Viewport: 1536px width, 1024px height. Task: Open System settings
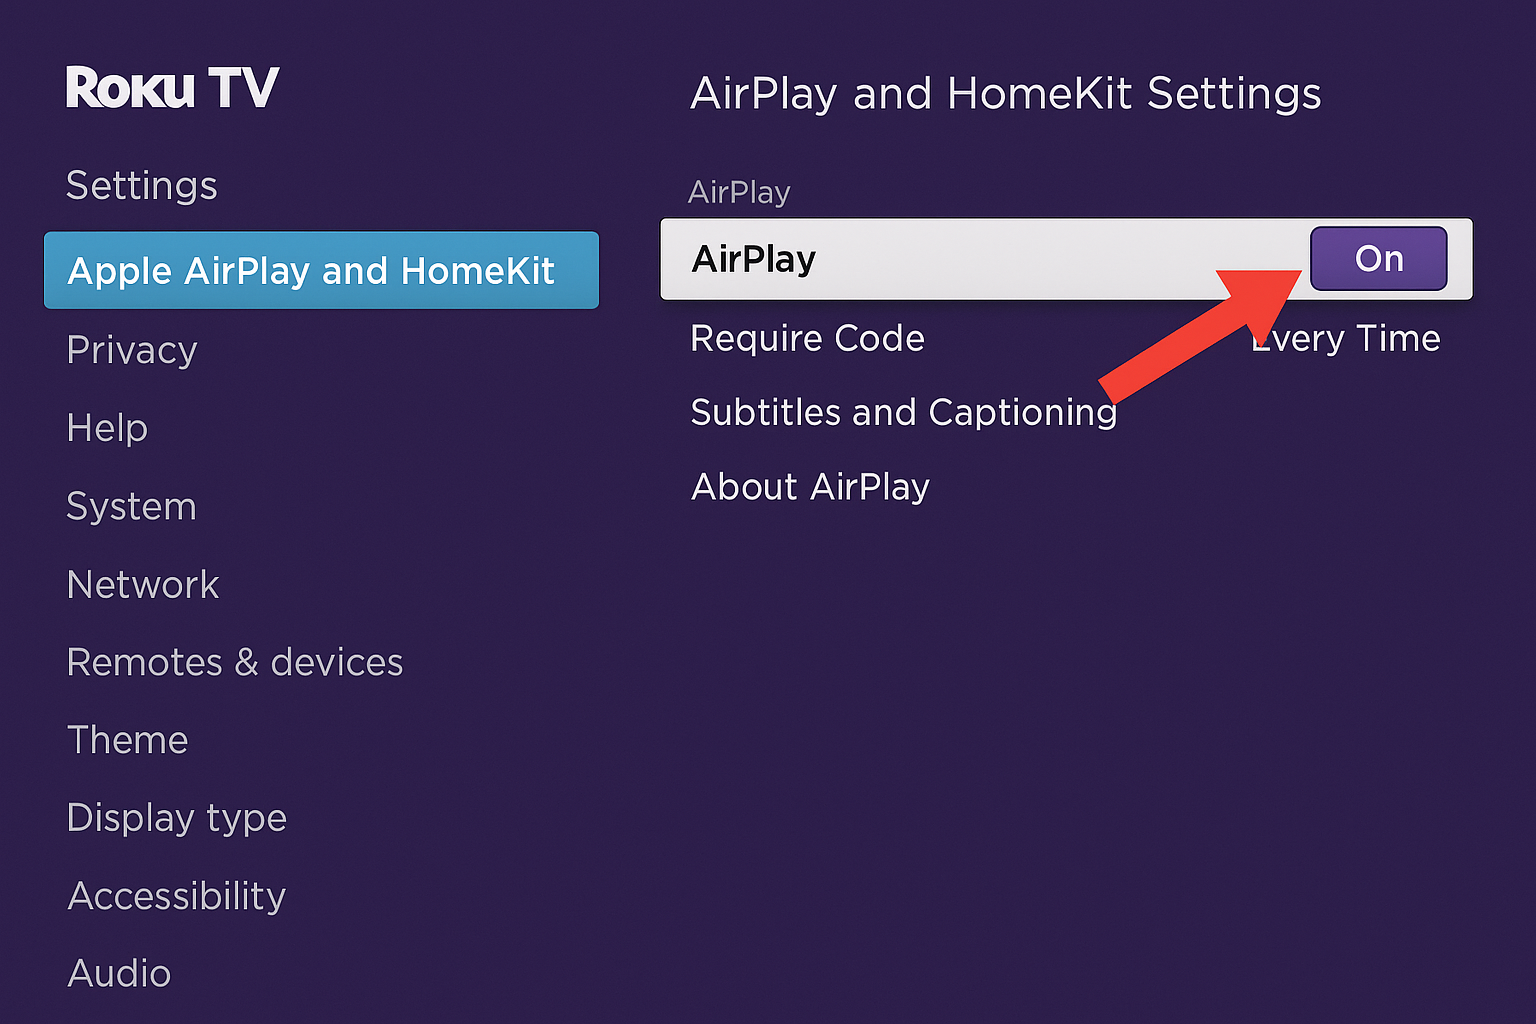pos(131,506)
